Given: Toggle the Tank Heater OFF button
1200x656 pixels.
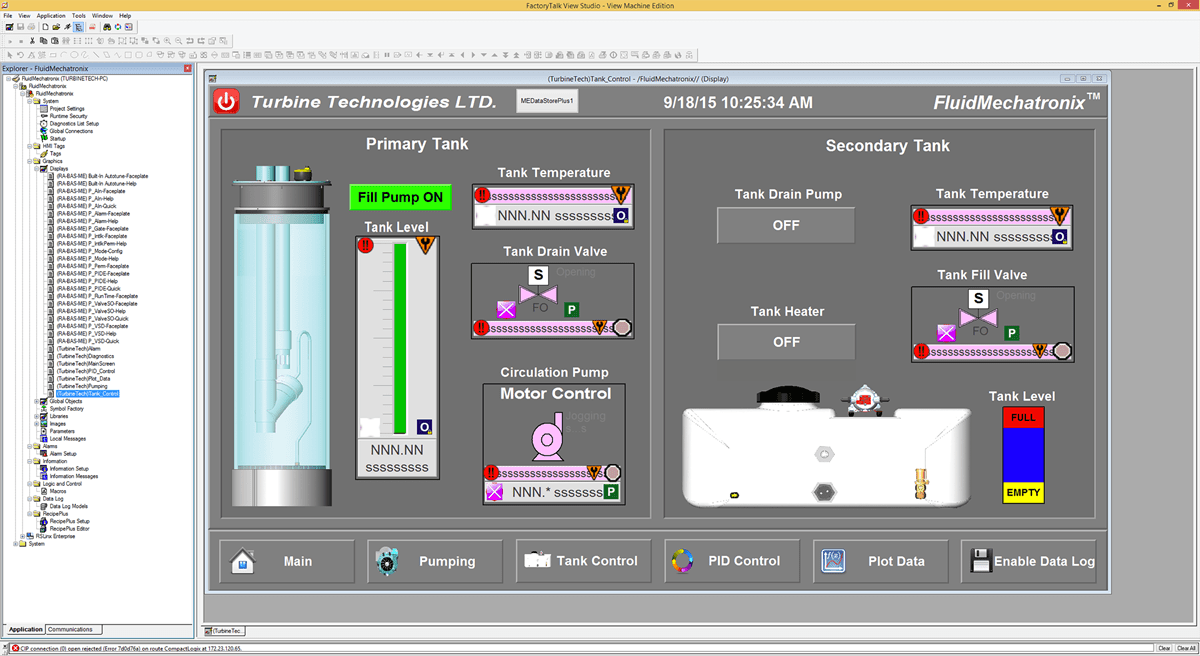Looking at the screenshot, I should [x=786, y=342].
